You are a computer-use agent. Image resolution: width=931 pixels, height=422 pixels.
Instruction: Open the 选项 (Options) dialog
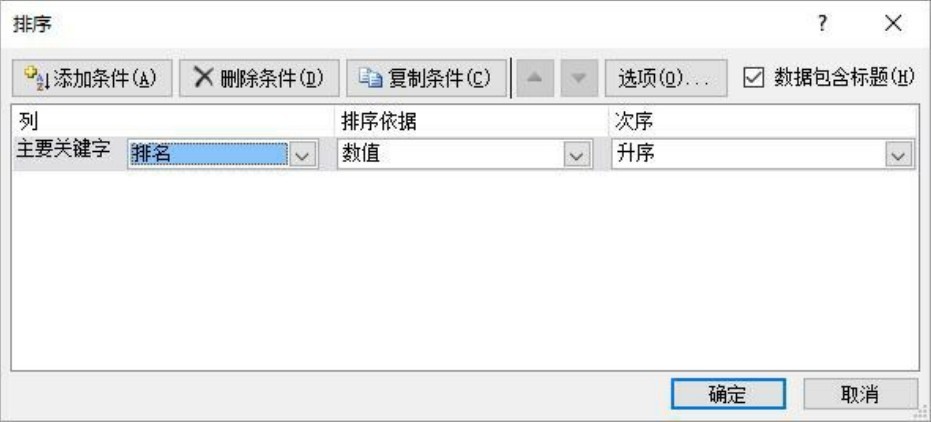click(x=666, y=78)
